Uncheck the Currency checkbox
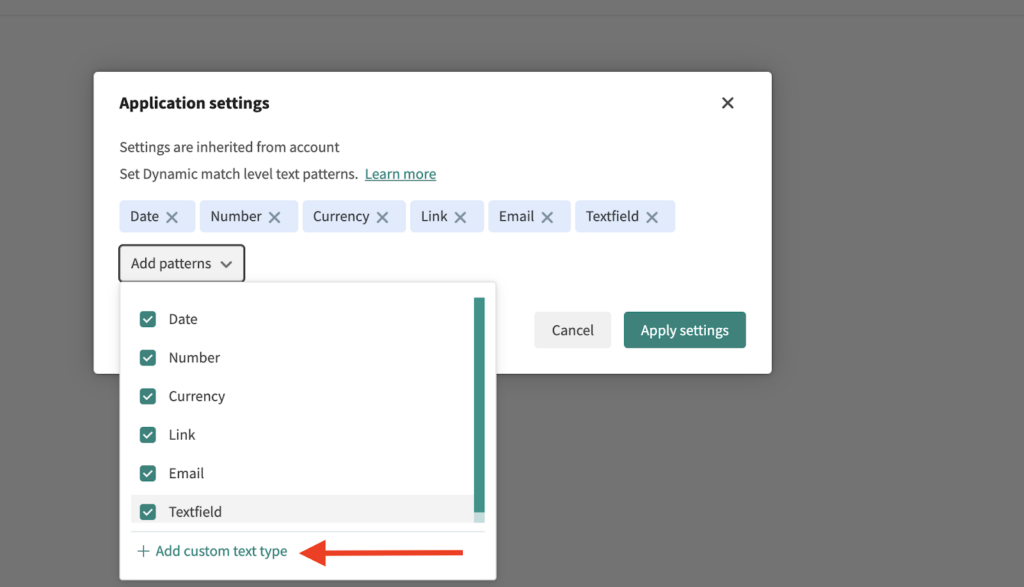 coord(148,396)
